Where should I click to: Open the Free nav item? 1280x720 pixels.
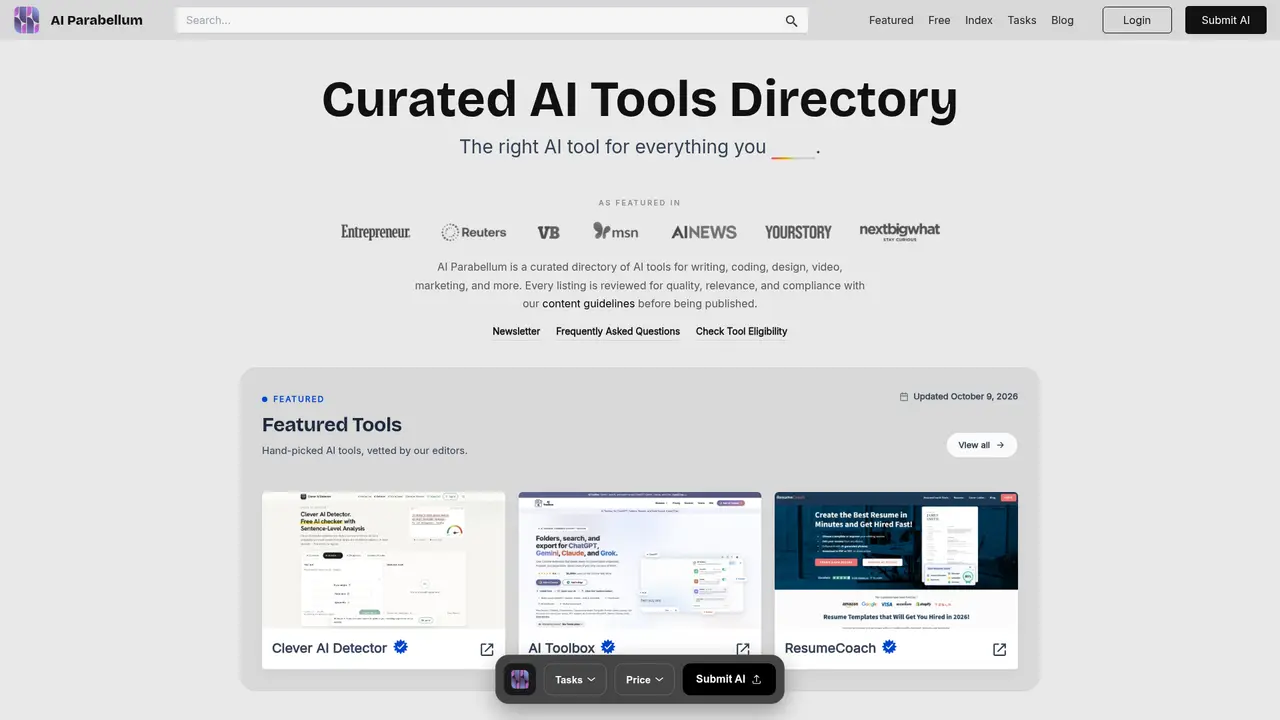pos(939,20)
